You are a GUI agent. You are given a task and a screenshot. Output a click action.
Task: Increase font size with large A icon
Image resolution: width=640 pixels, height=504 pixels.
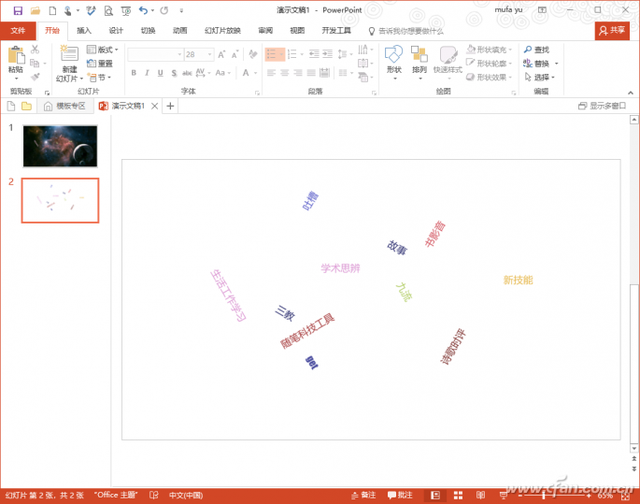click(x=221, y=55)
